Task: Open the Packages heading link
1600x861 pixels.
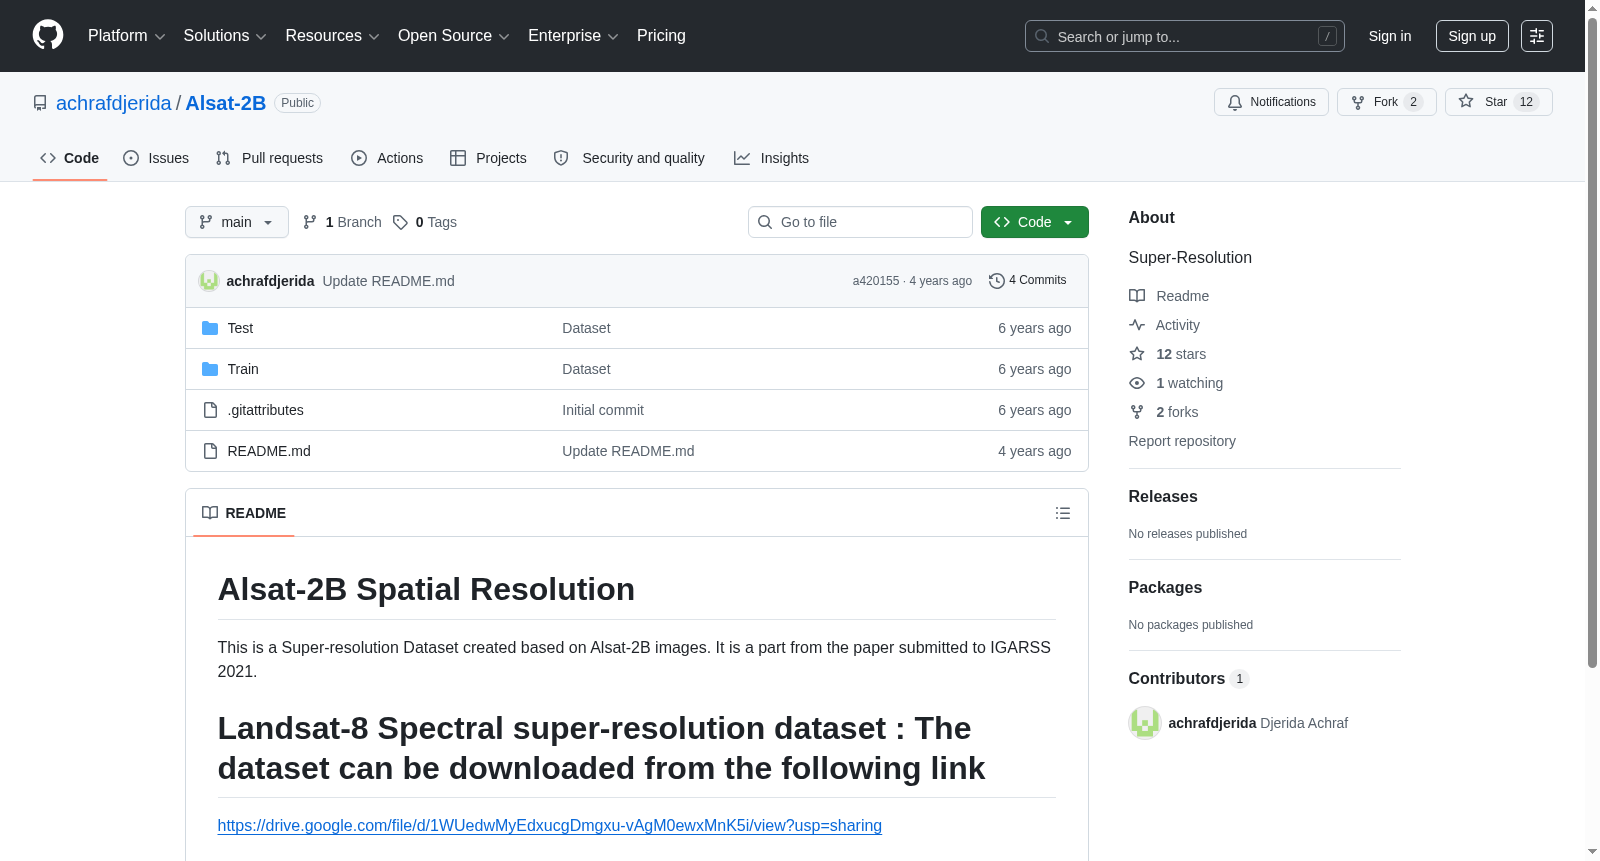Action: (x=1165, y=588)
